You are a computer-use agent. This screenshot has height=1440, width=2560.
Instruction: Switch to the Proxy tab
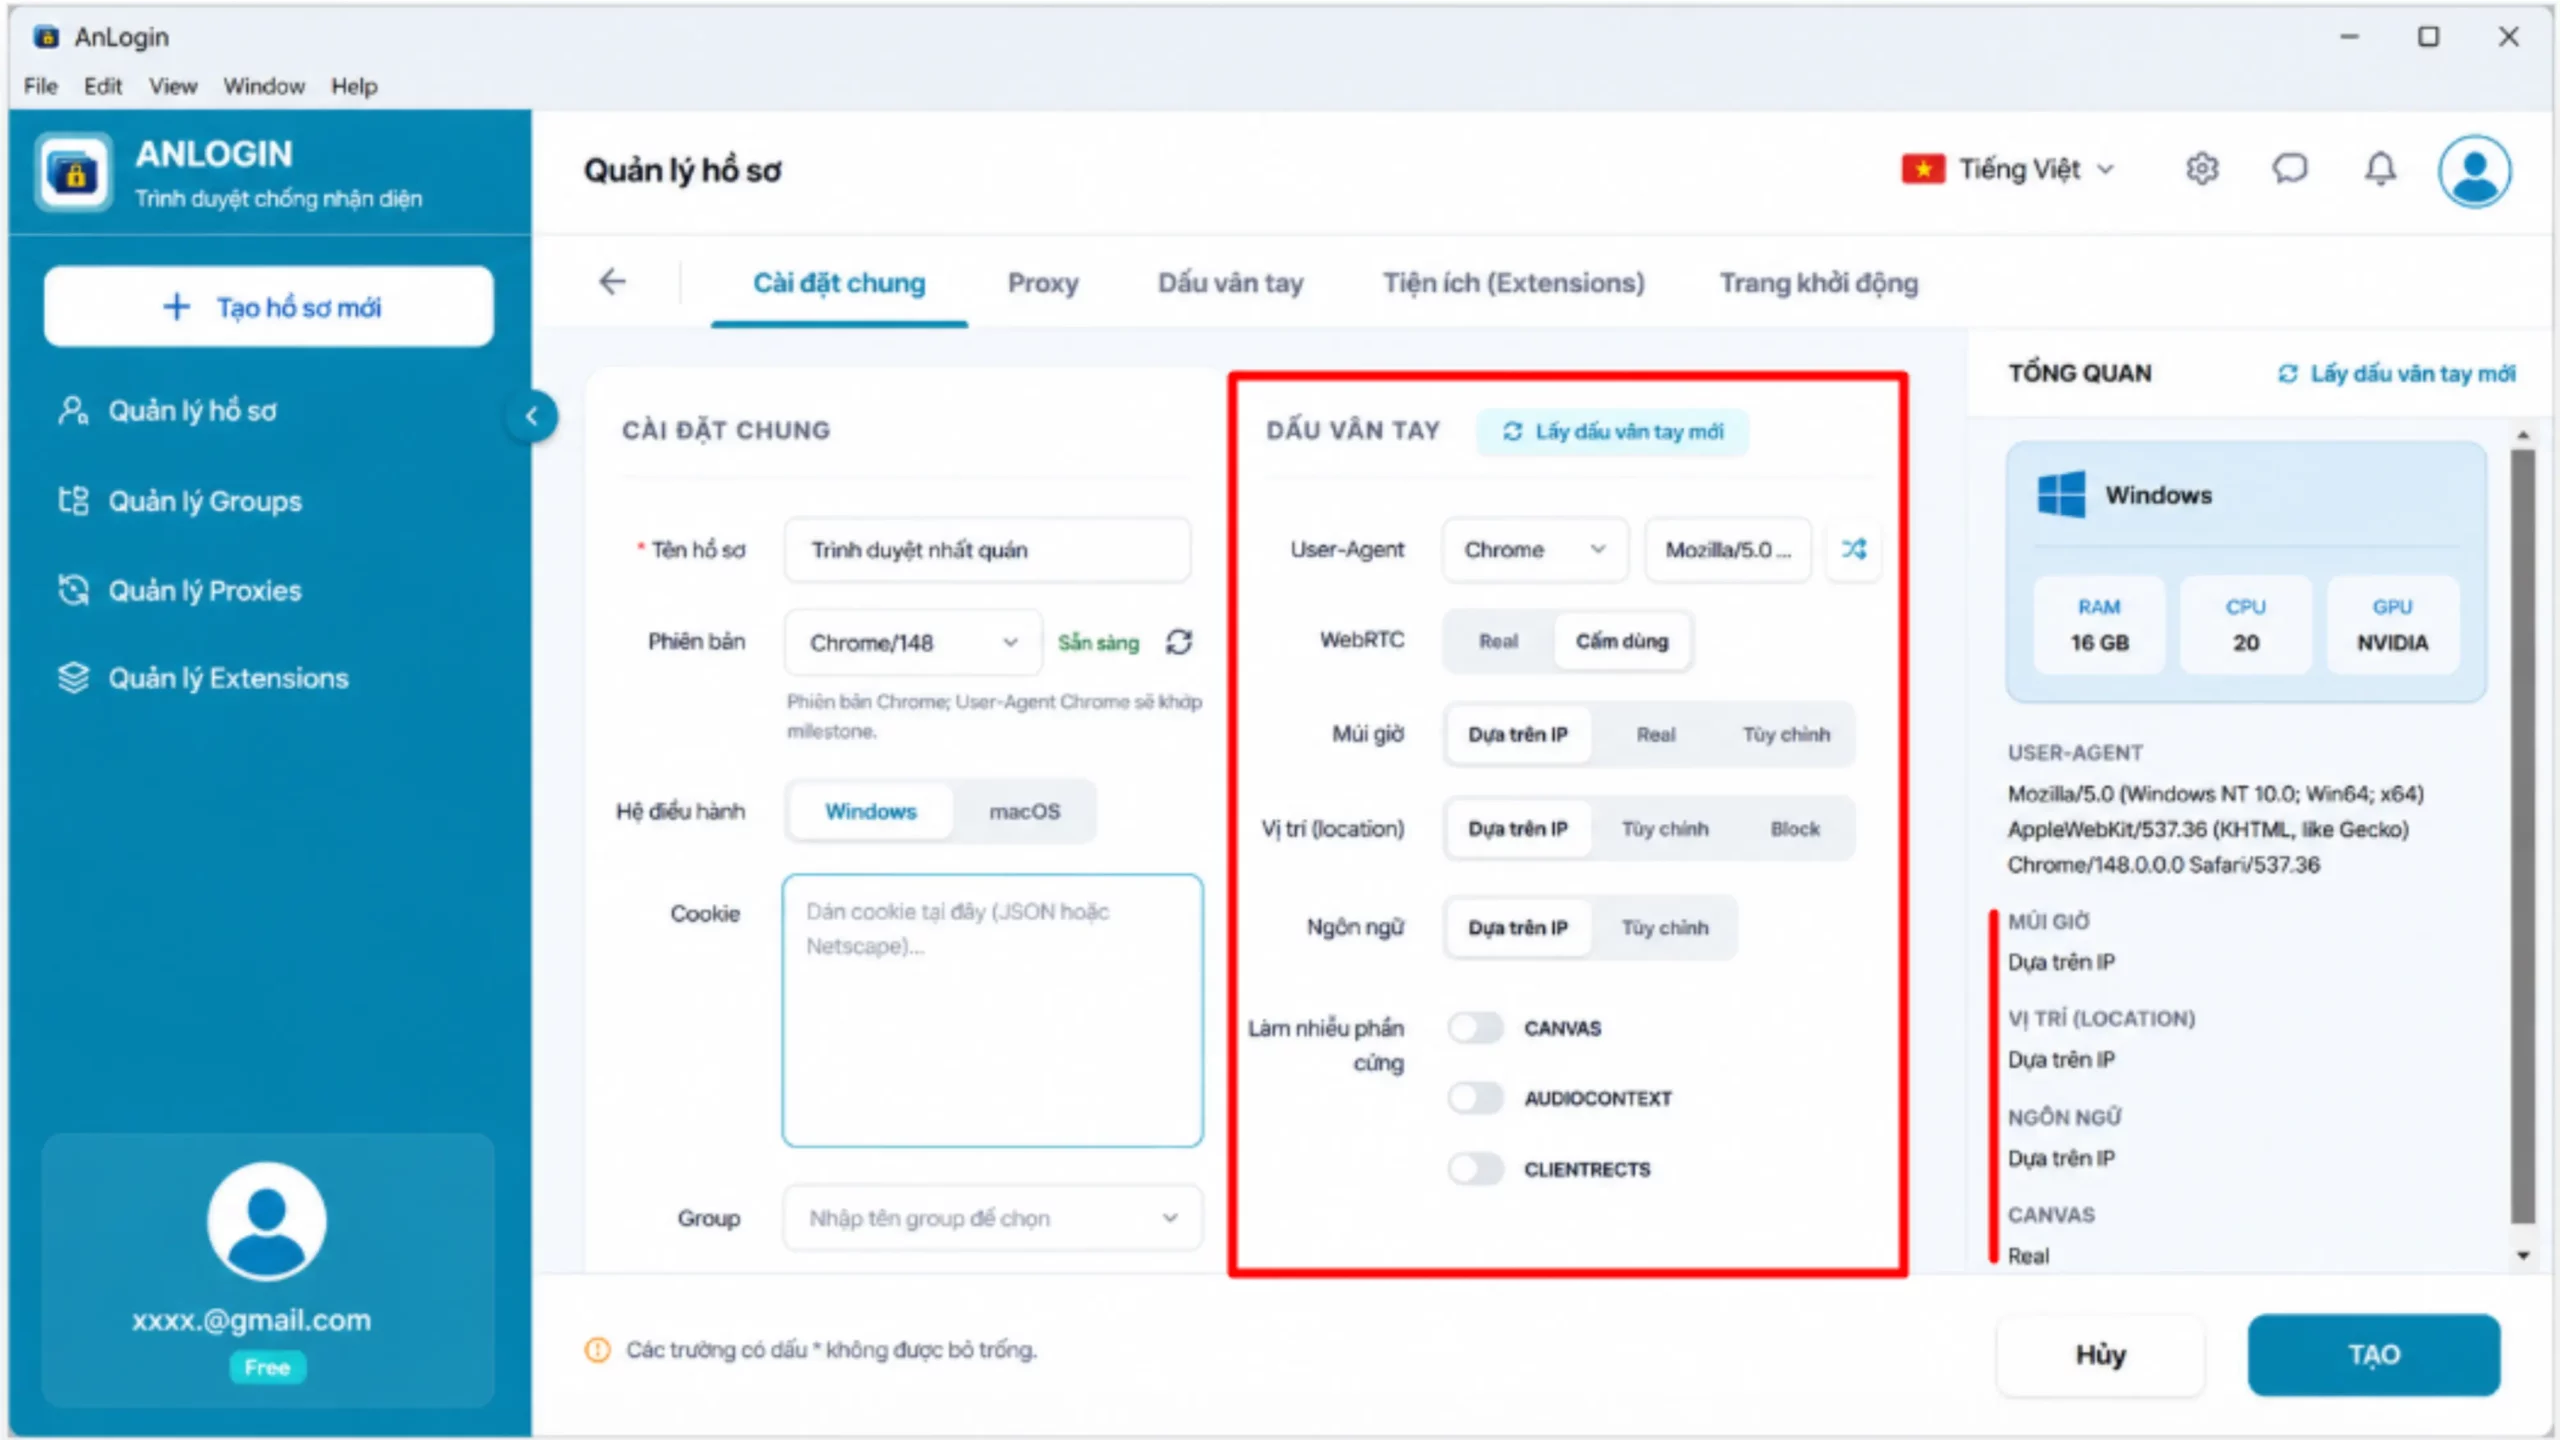click(x=1043, y=283)
